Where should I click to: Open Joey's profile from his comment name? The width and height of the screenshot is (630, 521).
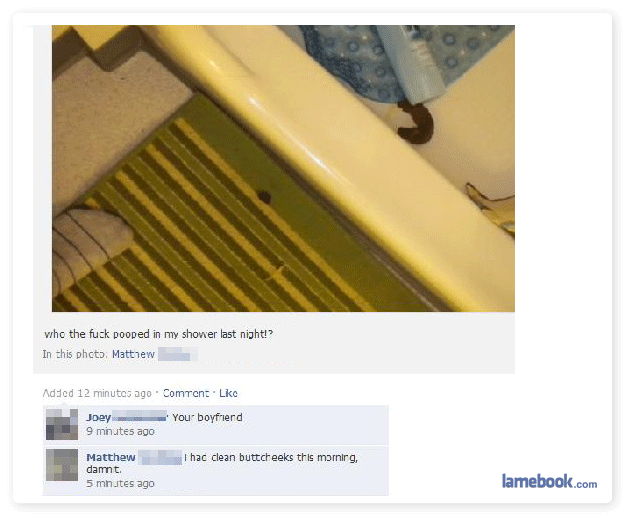pyautogui.click(x=98, y=417)
